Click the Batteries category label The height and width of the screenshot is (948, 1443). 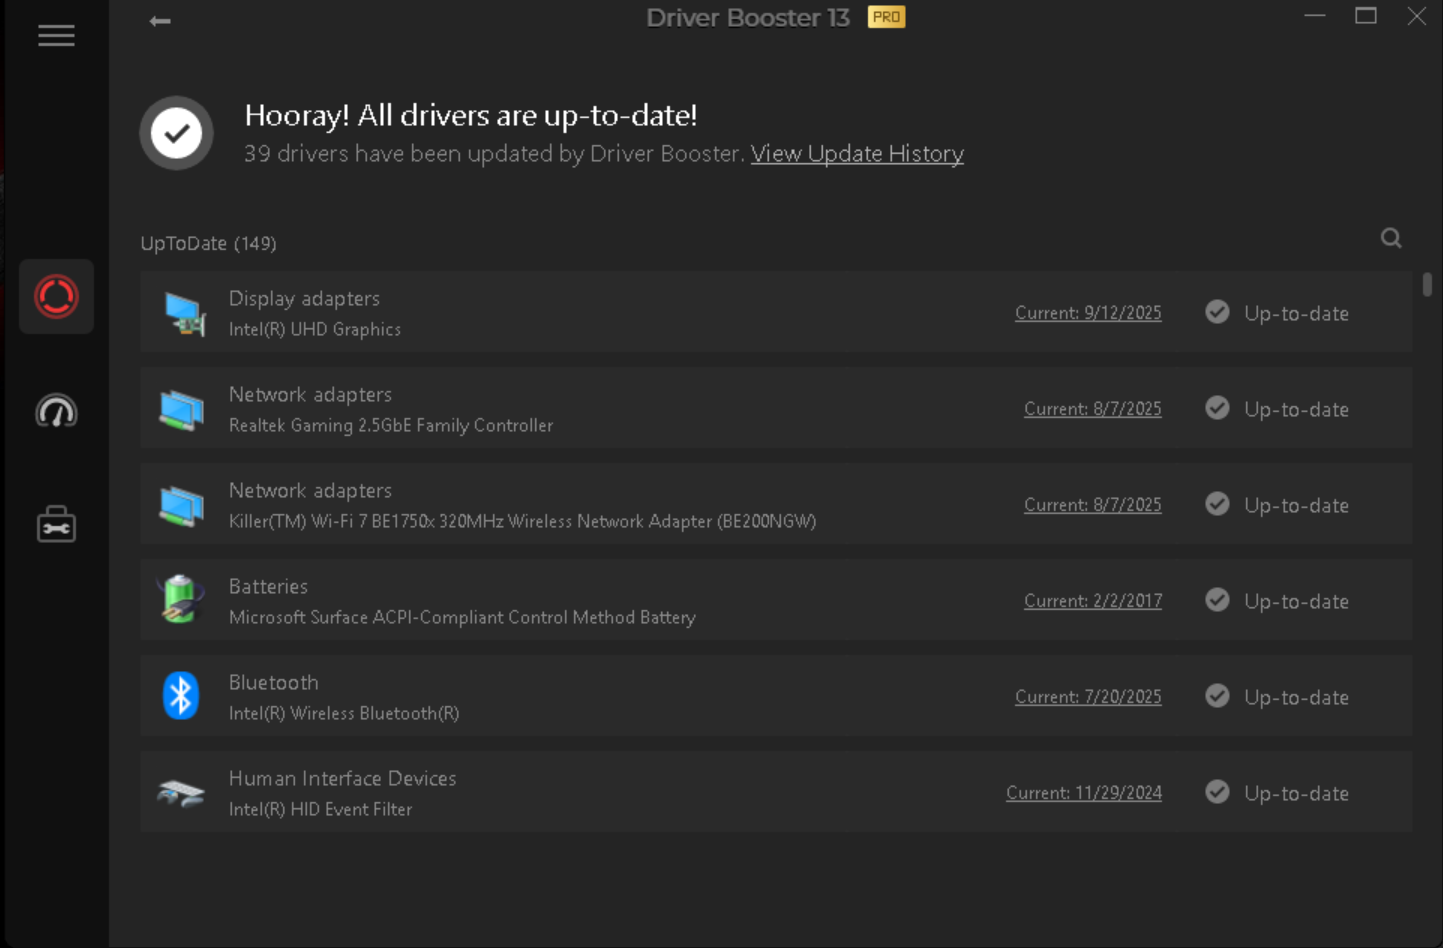click(268, 586)
